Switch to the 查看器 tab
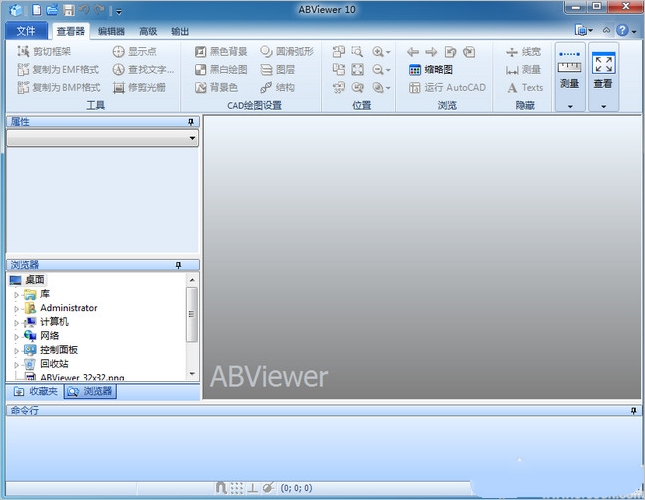The width and height of the screenshot is (645, 500). [71, 31]
